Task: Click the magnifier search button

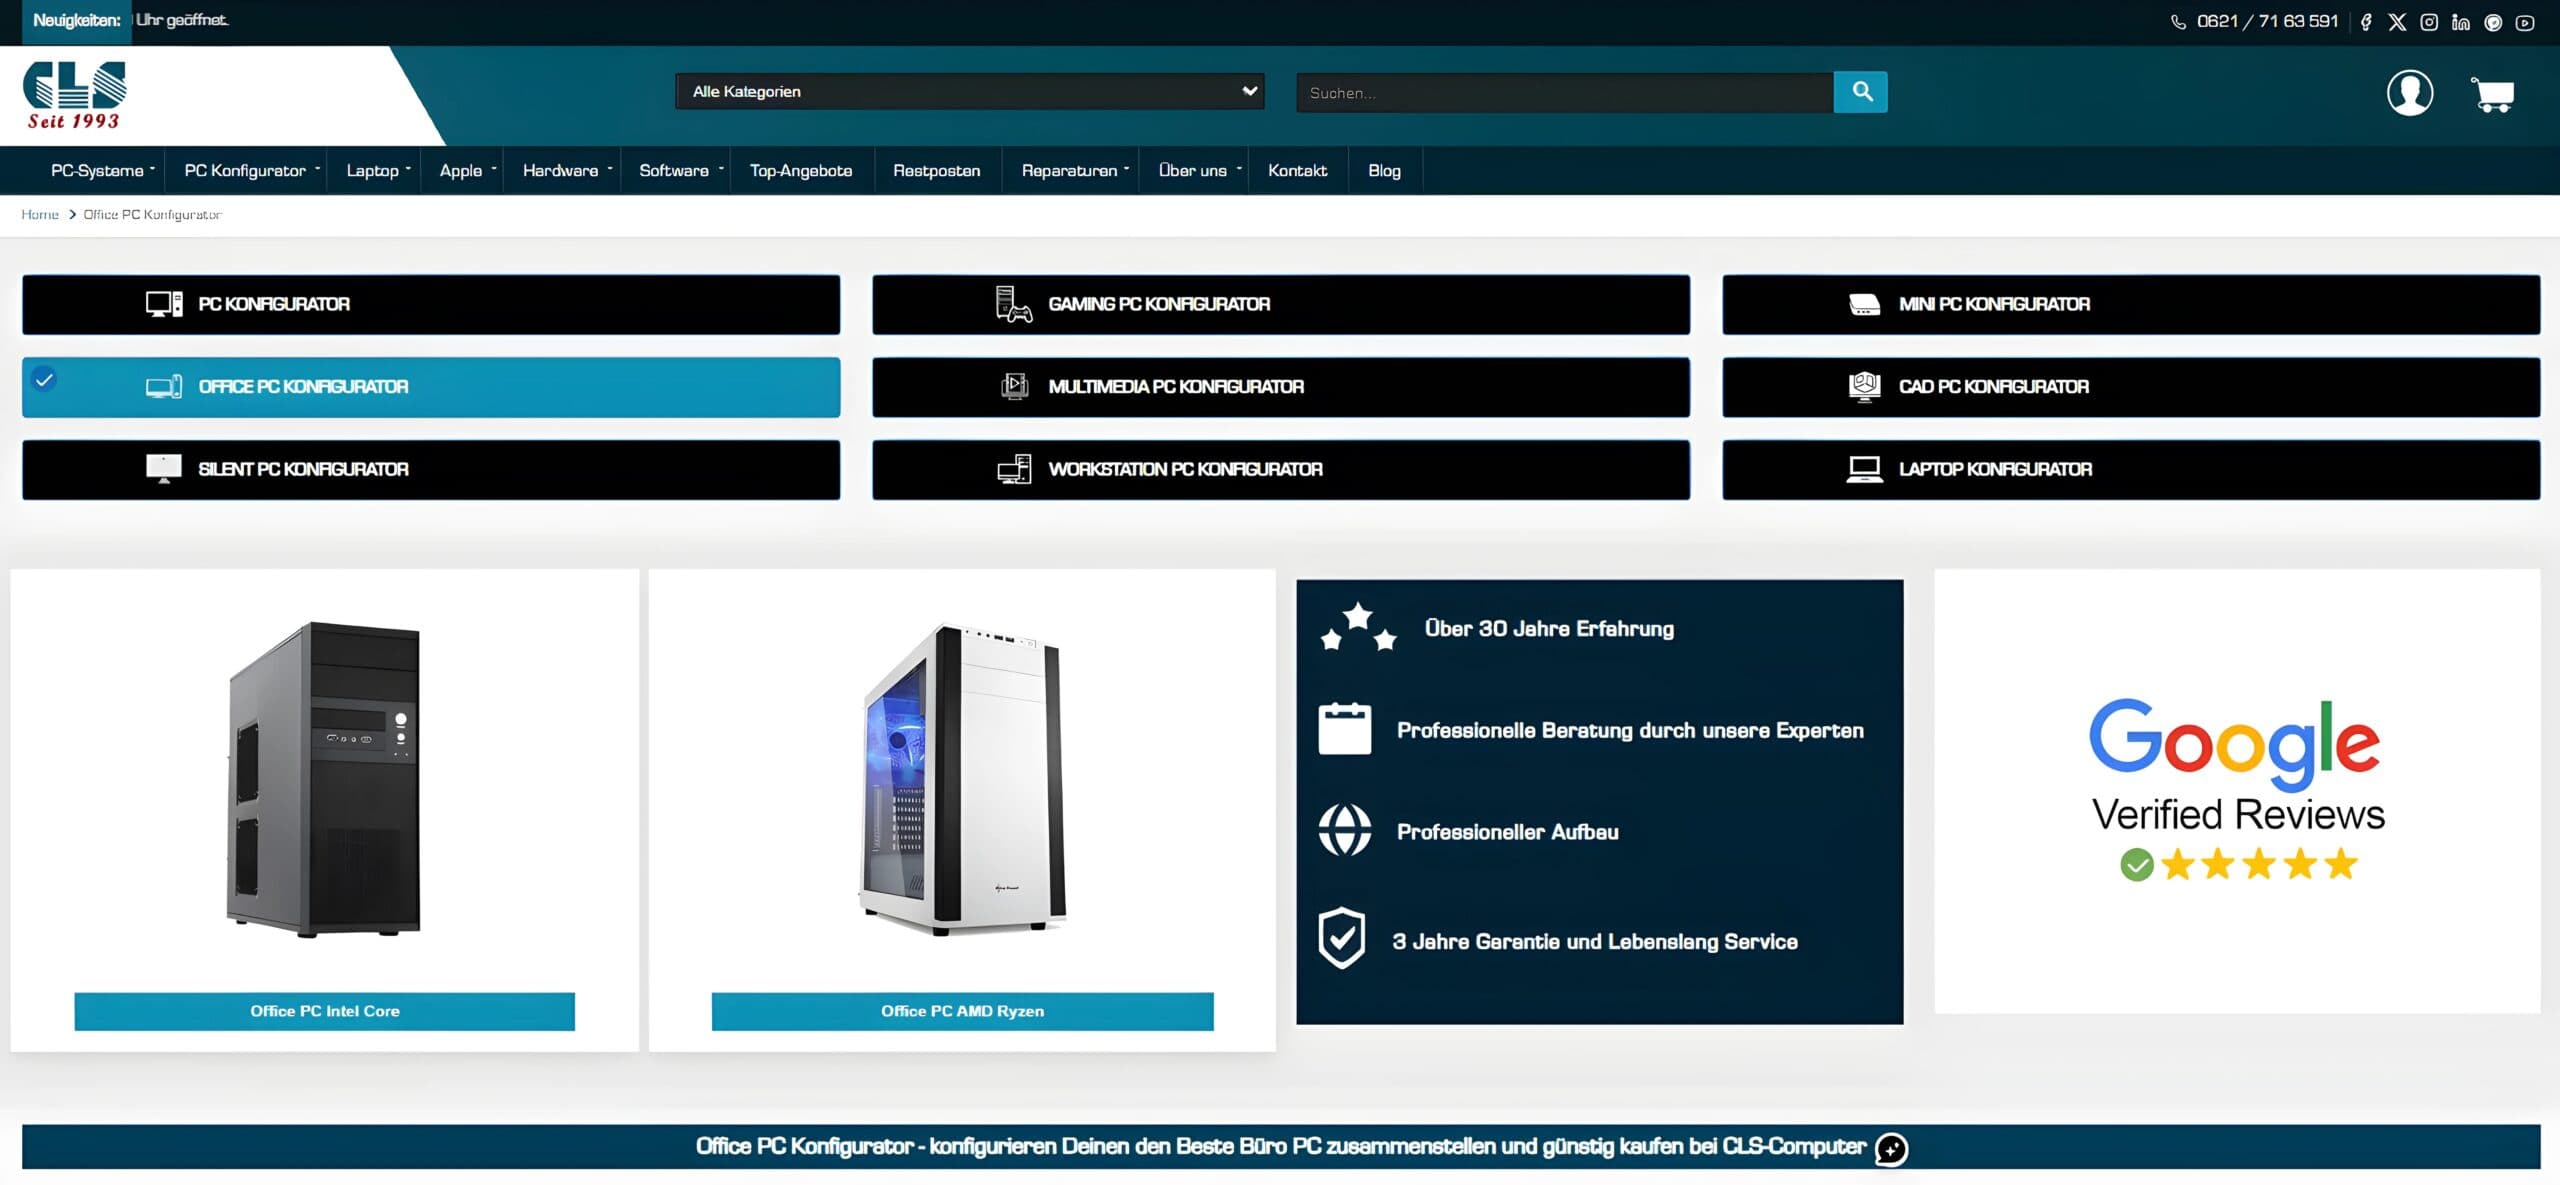Action: pyautogui.click(x=1861, y=92)
